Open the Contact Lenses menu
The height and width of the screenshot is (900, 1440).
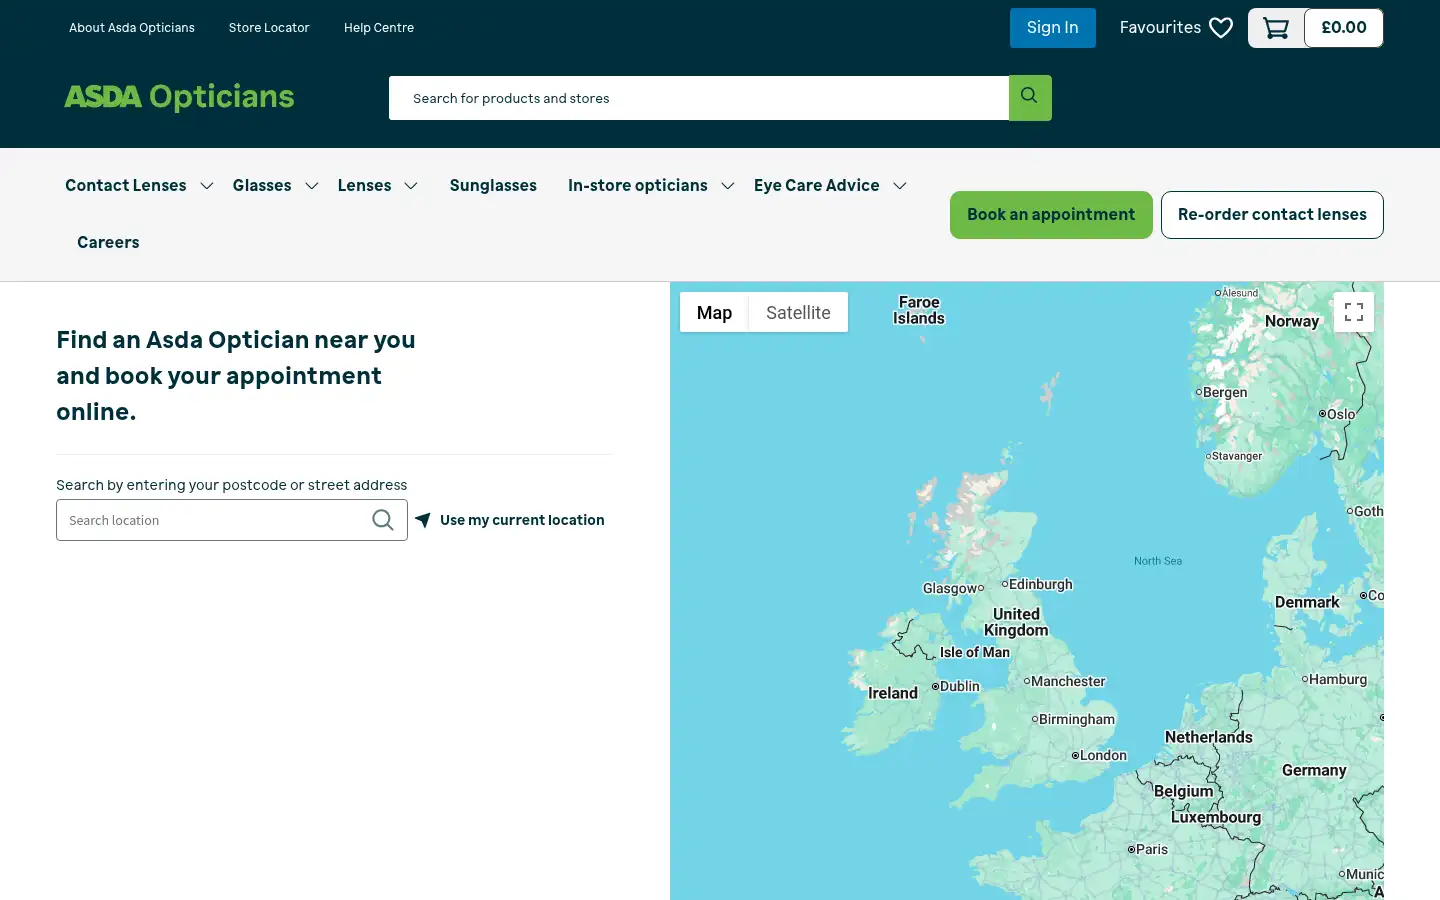(x=126, y=185)
